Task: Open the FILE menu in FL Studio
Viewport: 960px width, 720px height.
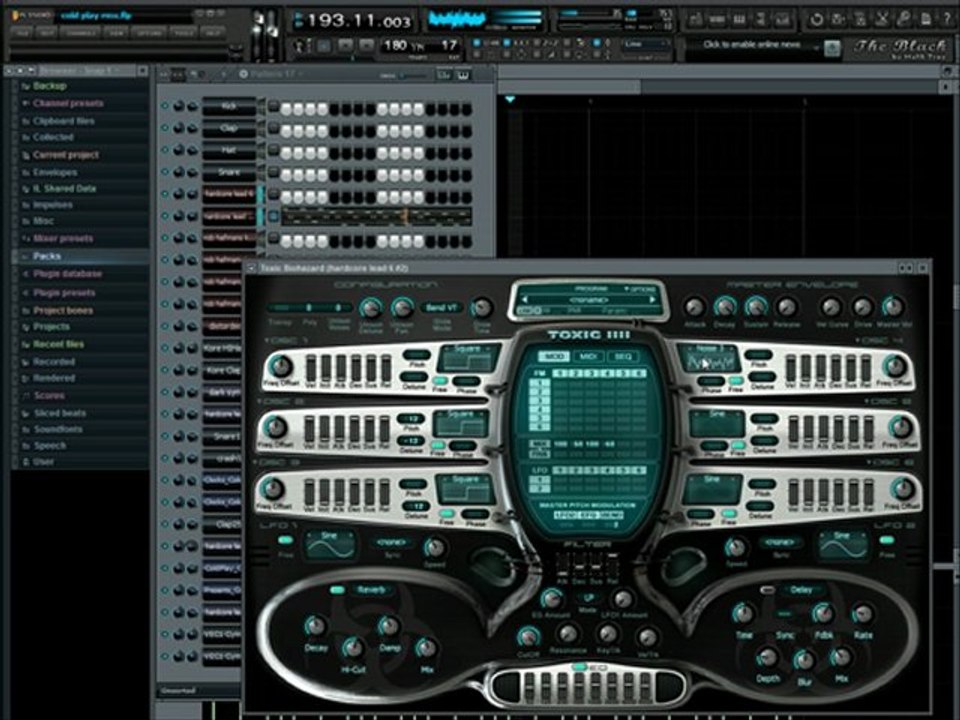Action: pos(23,32)
